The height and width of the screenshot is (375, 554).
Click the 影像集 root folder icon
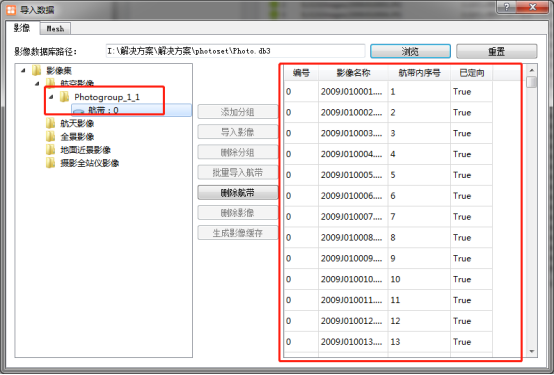point(36,70)
